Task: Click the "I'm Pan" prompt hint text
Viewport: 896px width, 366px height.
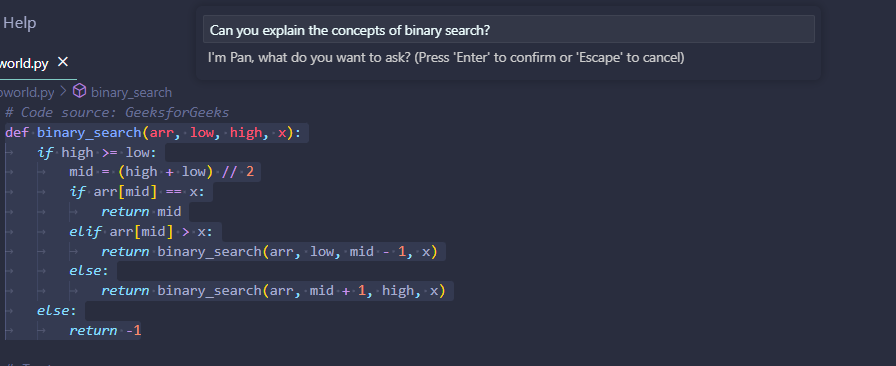Action: click(446, 58)
